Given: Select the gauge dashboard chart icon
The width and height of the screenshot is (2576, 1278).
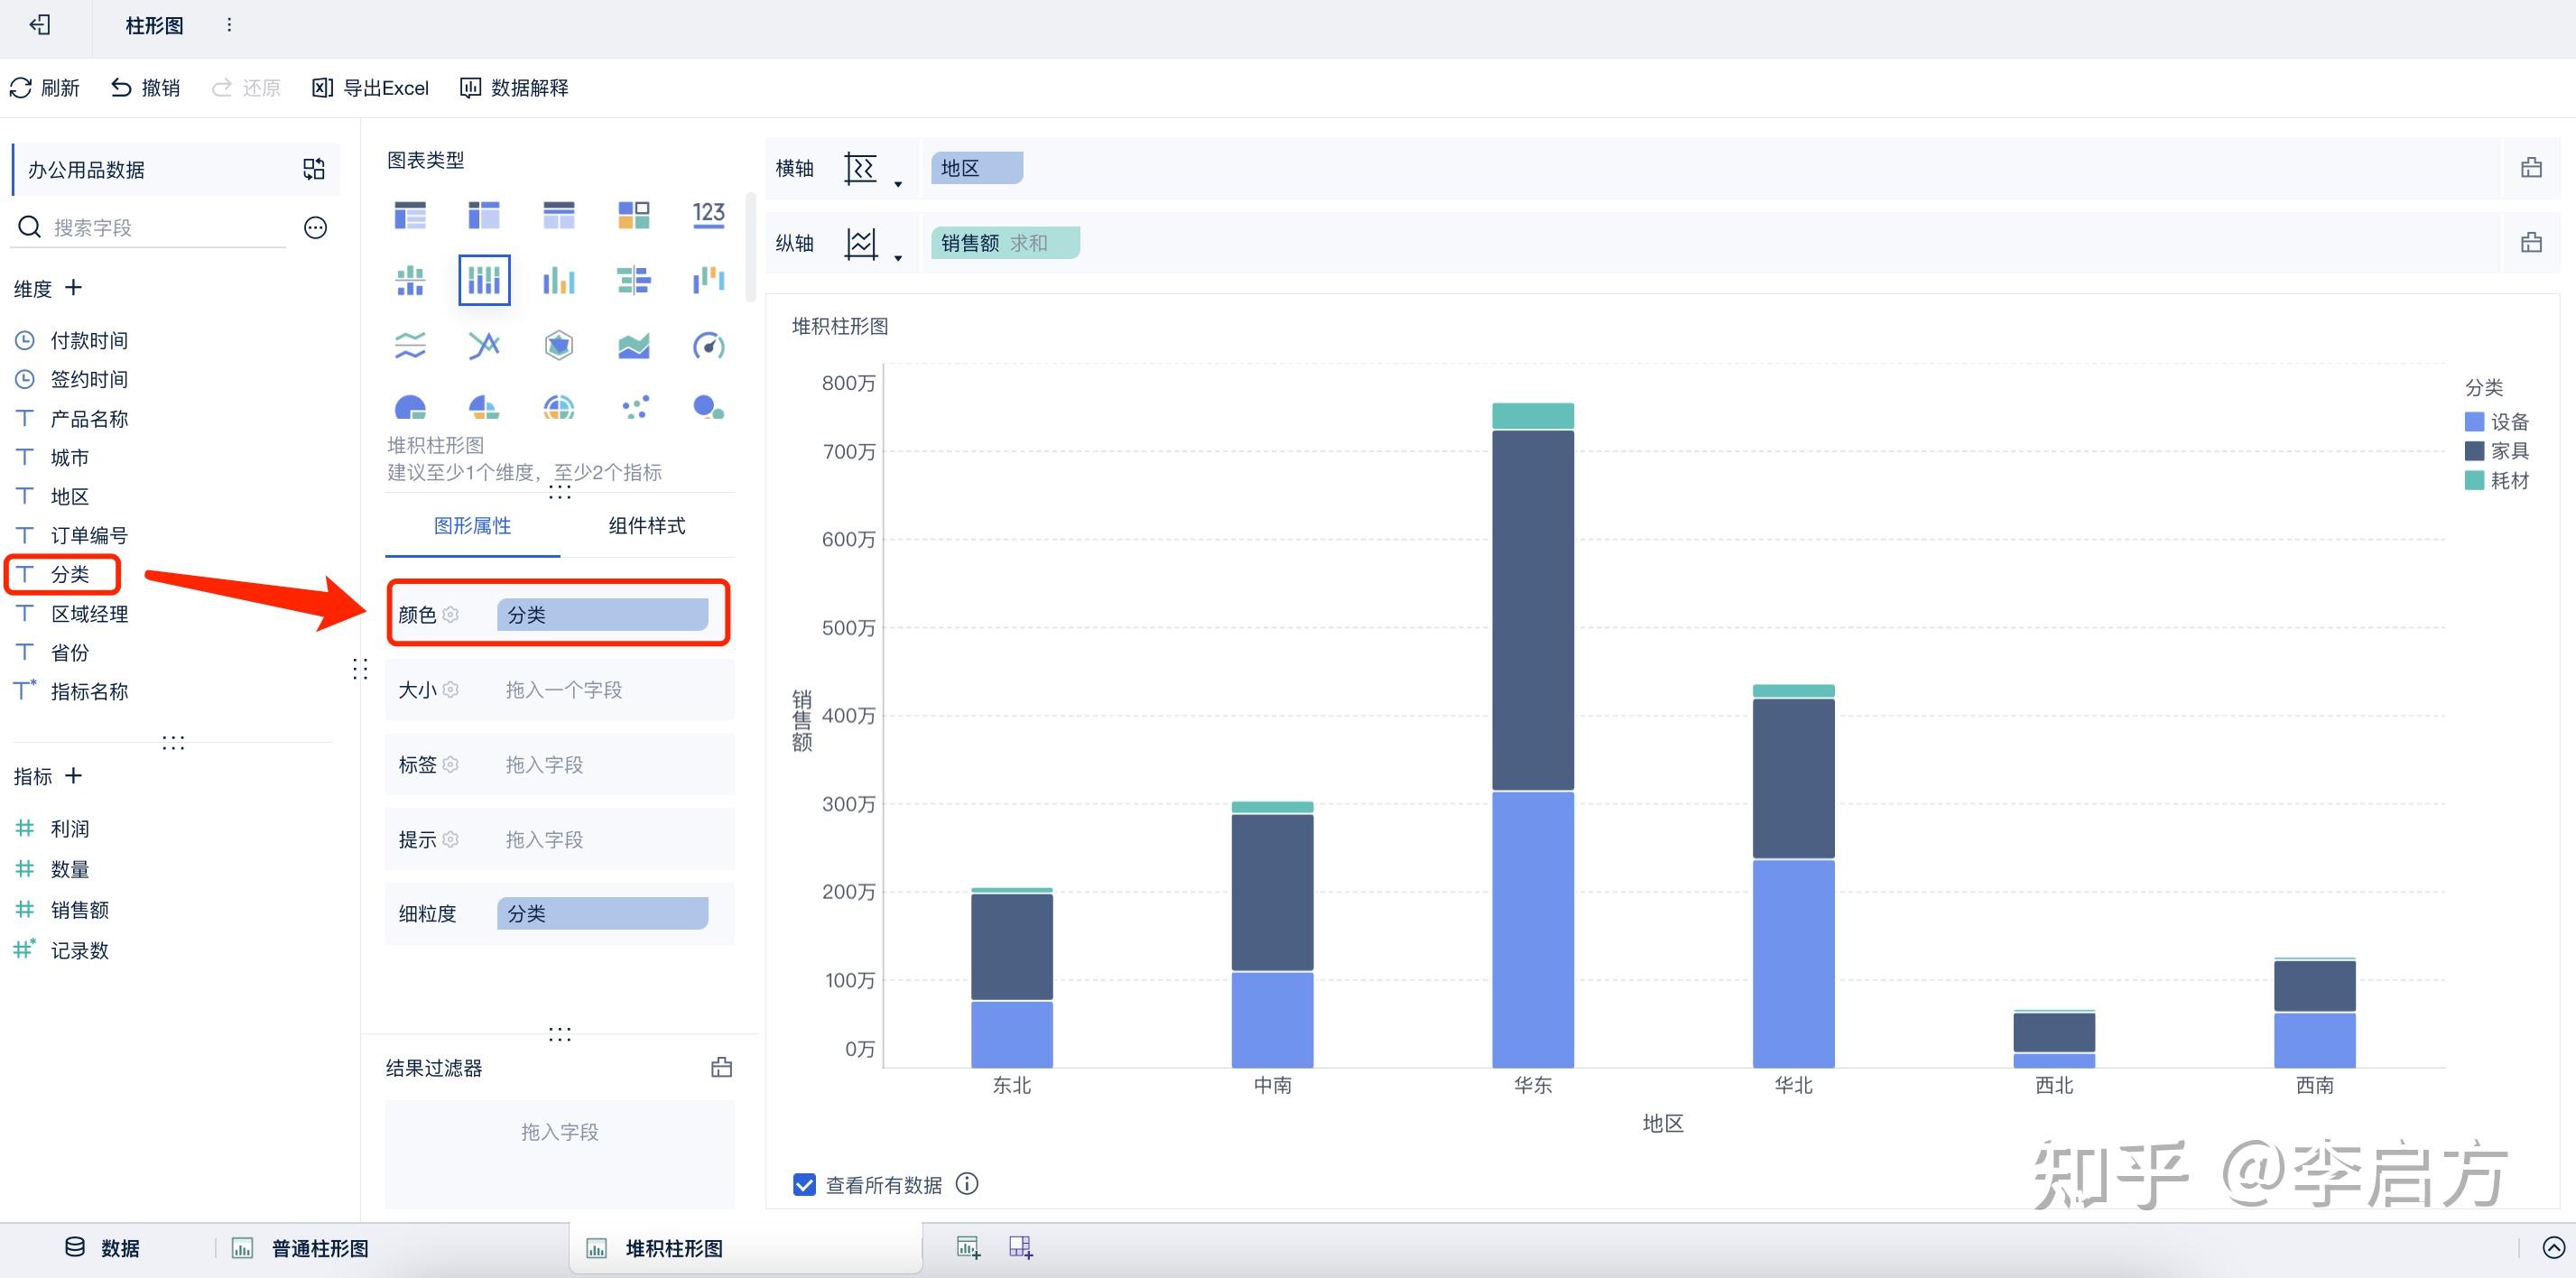Looking at the screenshot, I should (709, 346).
